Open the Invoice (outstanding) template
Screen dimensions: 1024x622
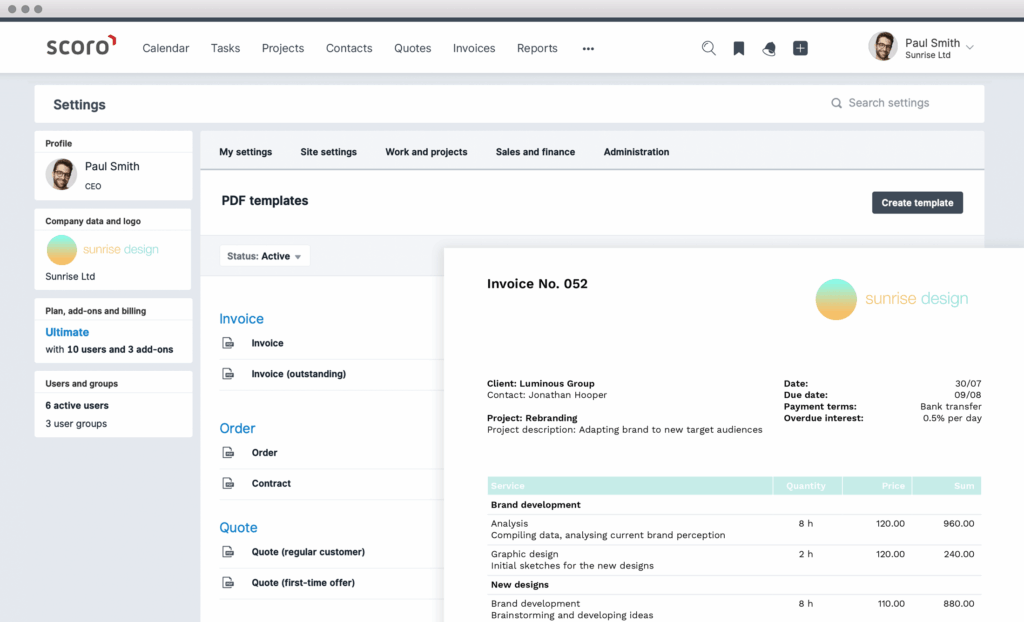tap(298, 374)
